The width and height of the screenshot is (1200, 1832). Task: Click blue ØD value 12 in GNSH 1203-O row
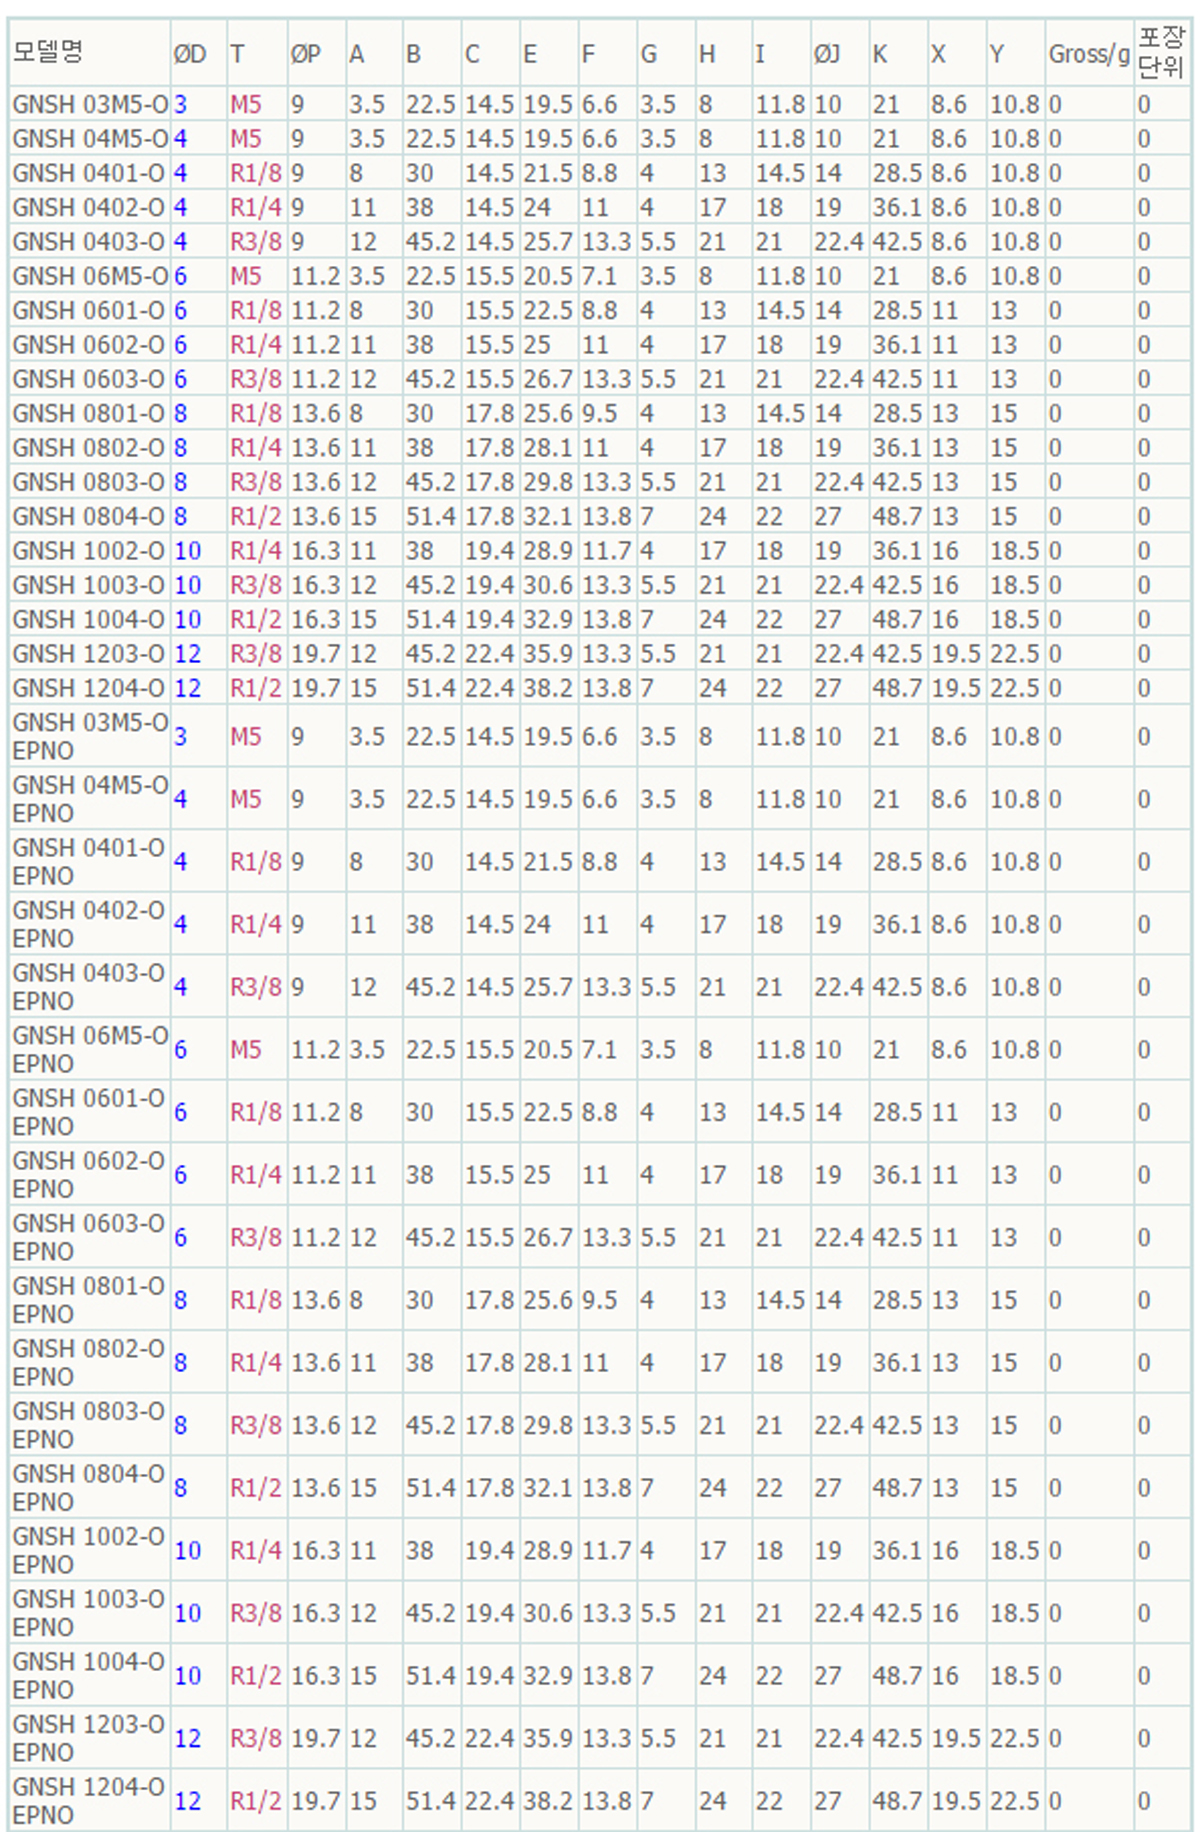click(188, 654)
